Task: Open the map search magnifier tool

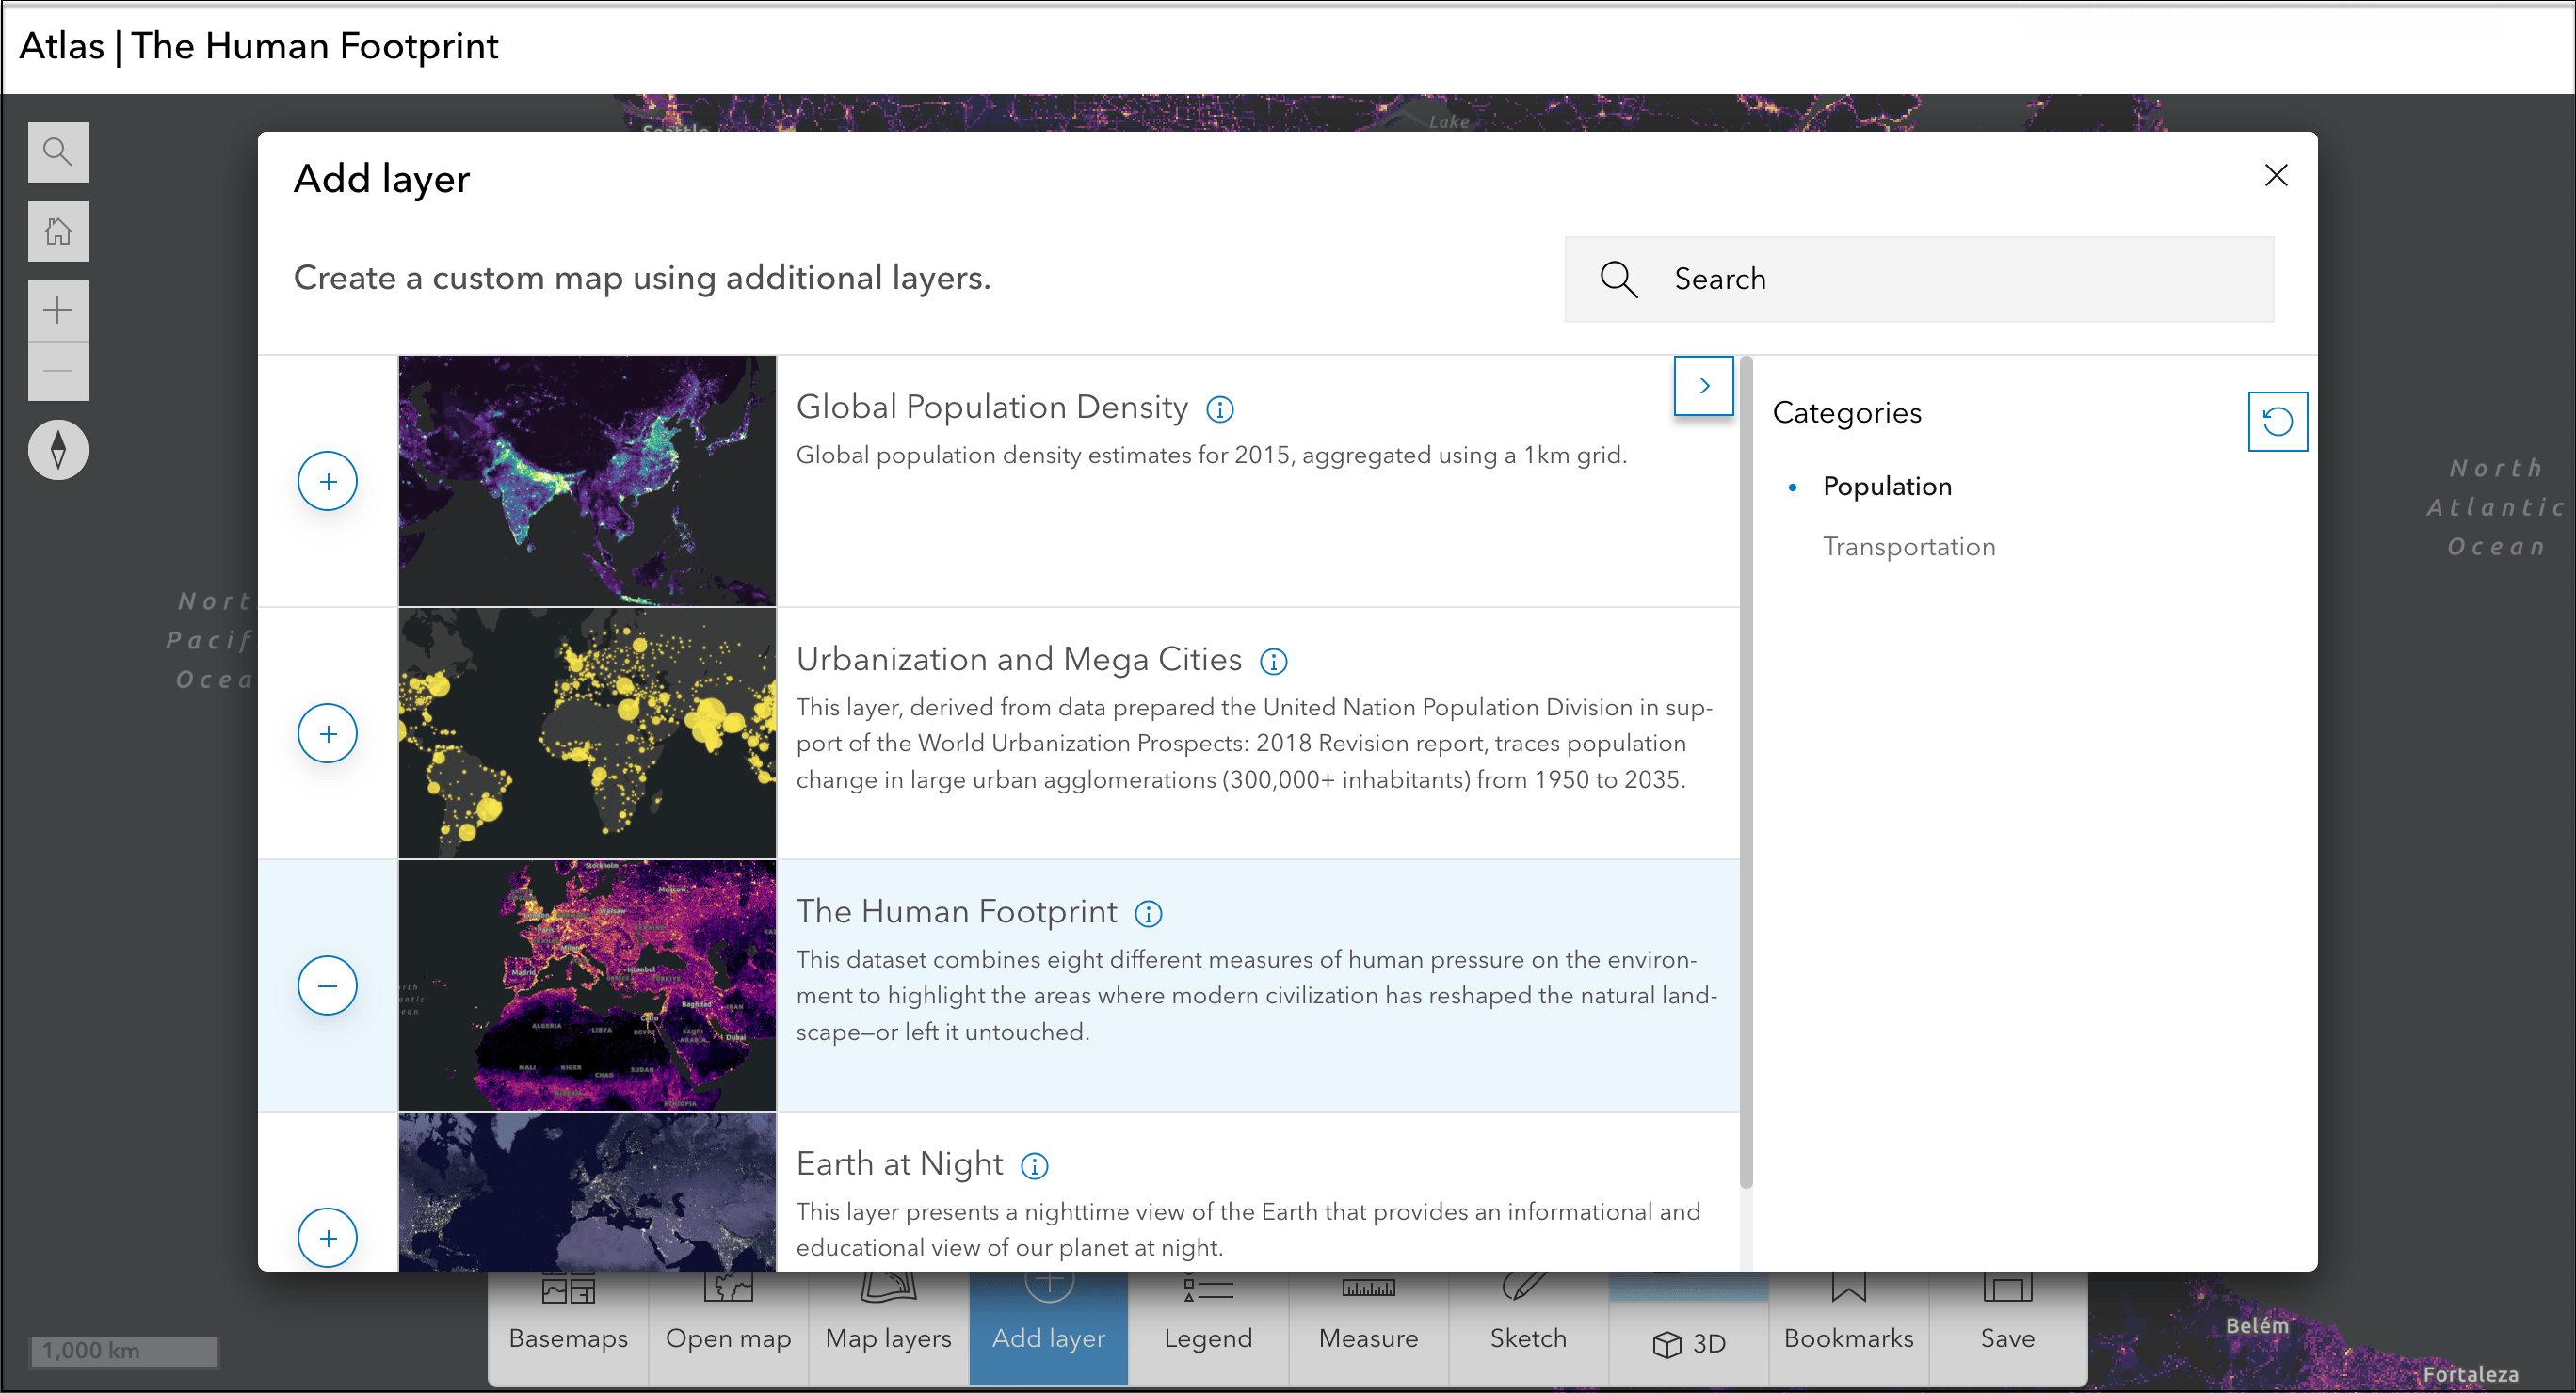Action: click(58, 151)
